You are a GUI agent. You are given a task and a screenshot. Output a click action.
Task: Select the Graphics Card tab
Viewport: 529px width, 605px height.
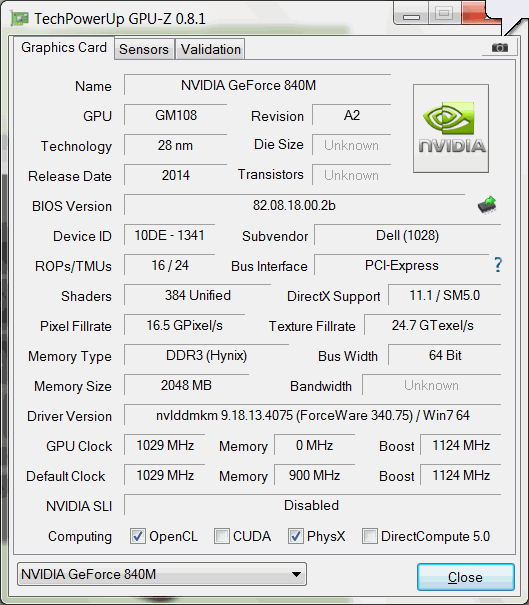click(x=64, y=48)
